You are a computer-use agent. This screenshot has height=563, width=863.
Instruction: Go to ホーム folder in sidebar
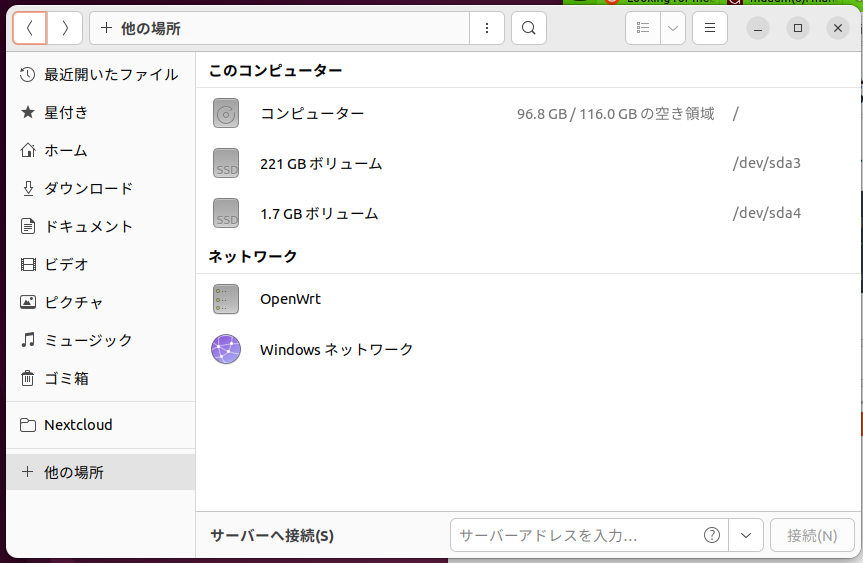point(65,151)
